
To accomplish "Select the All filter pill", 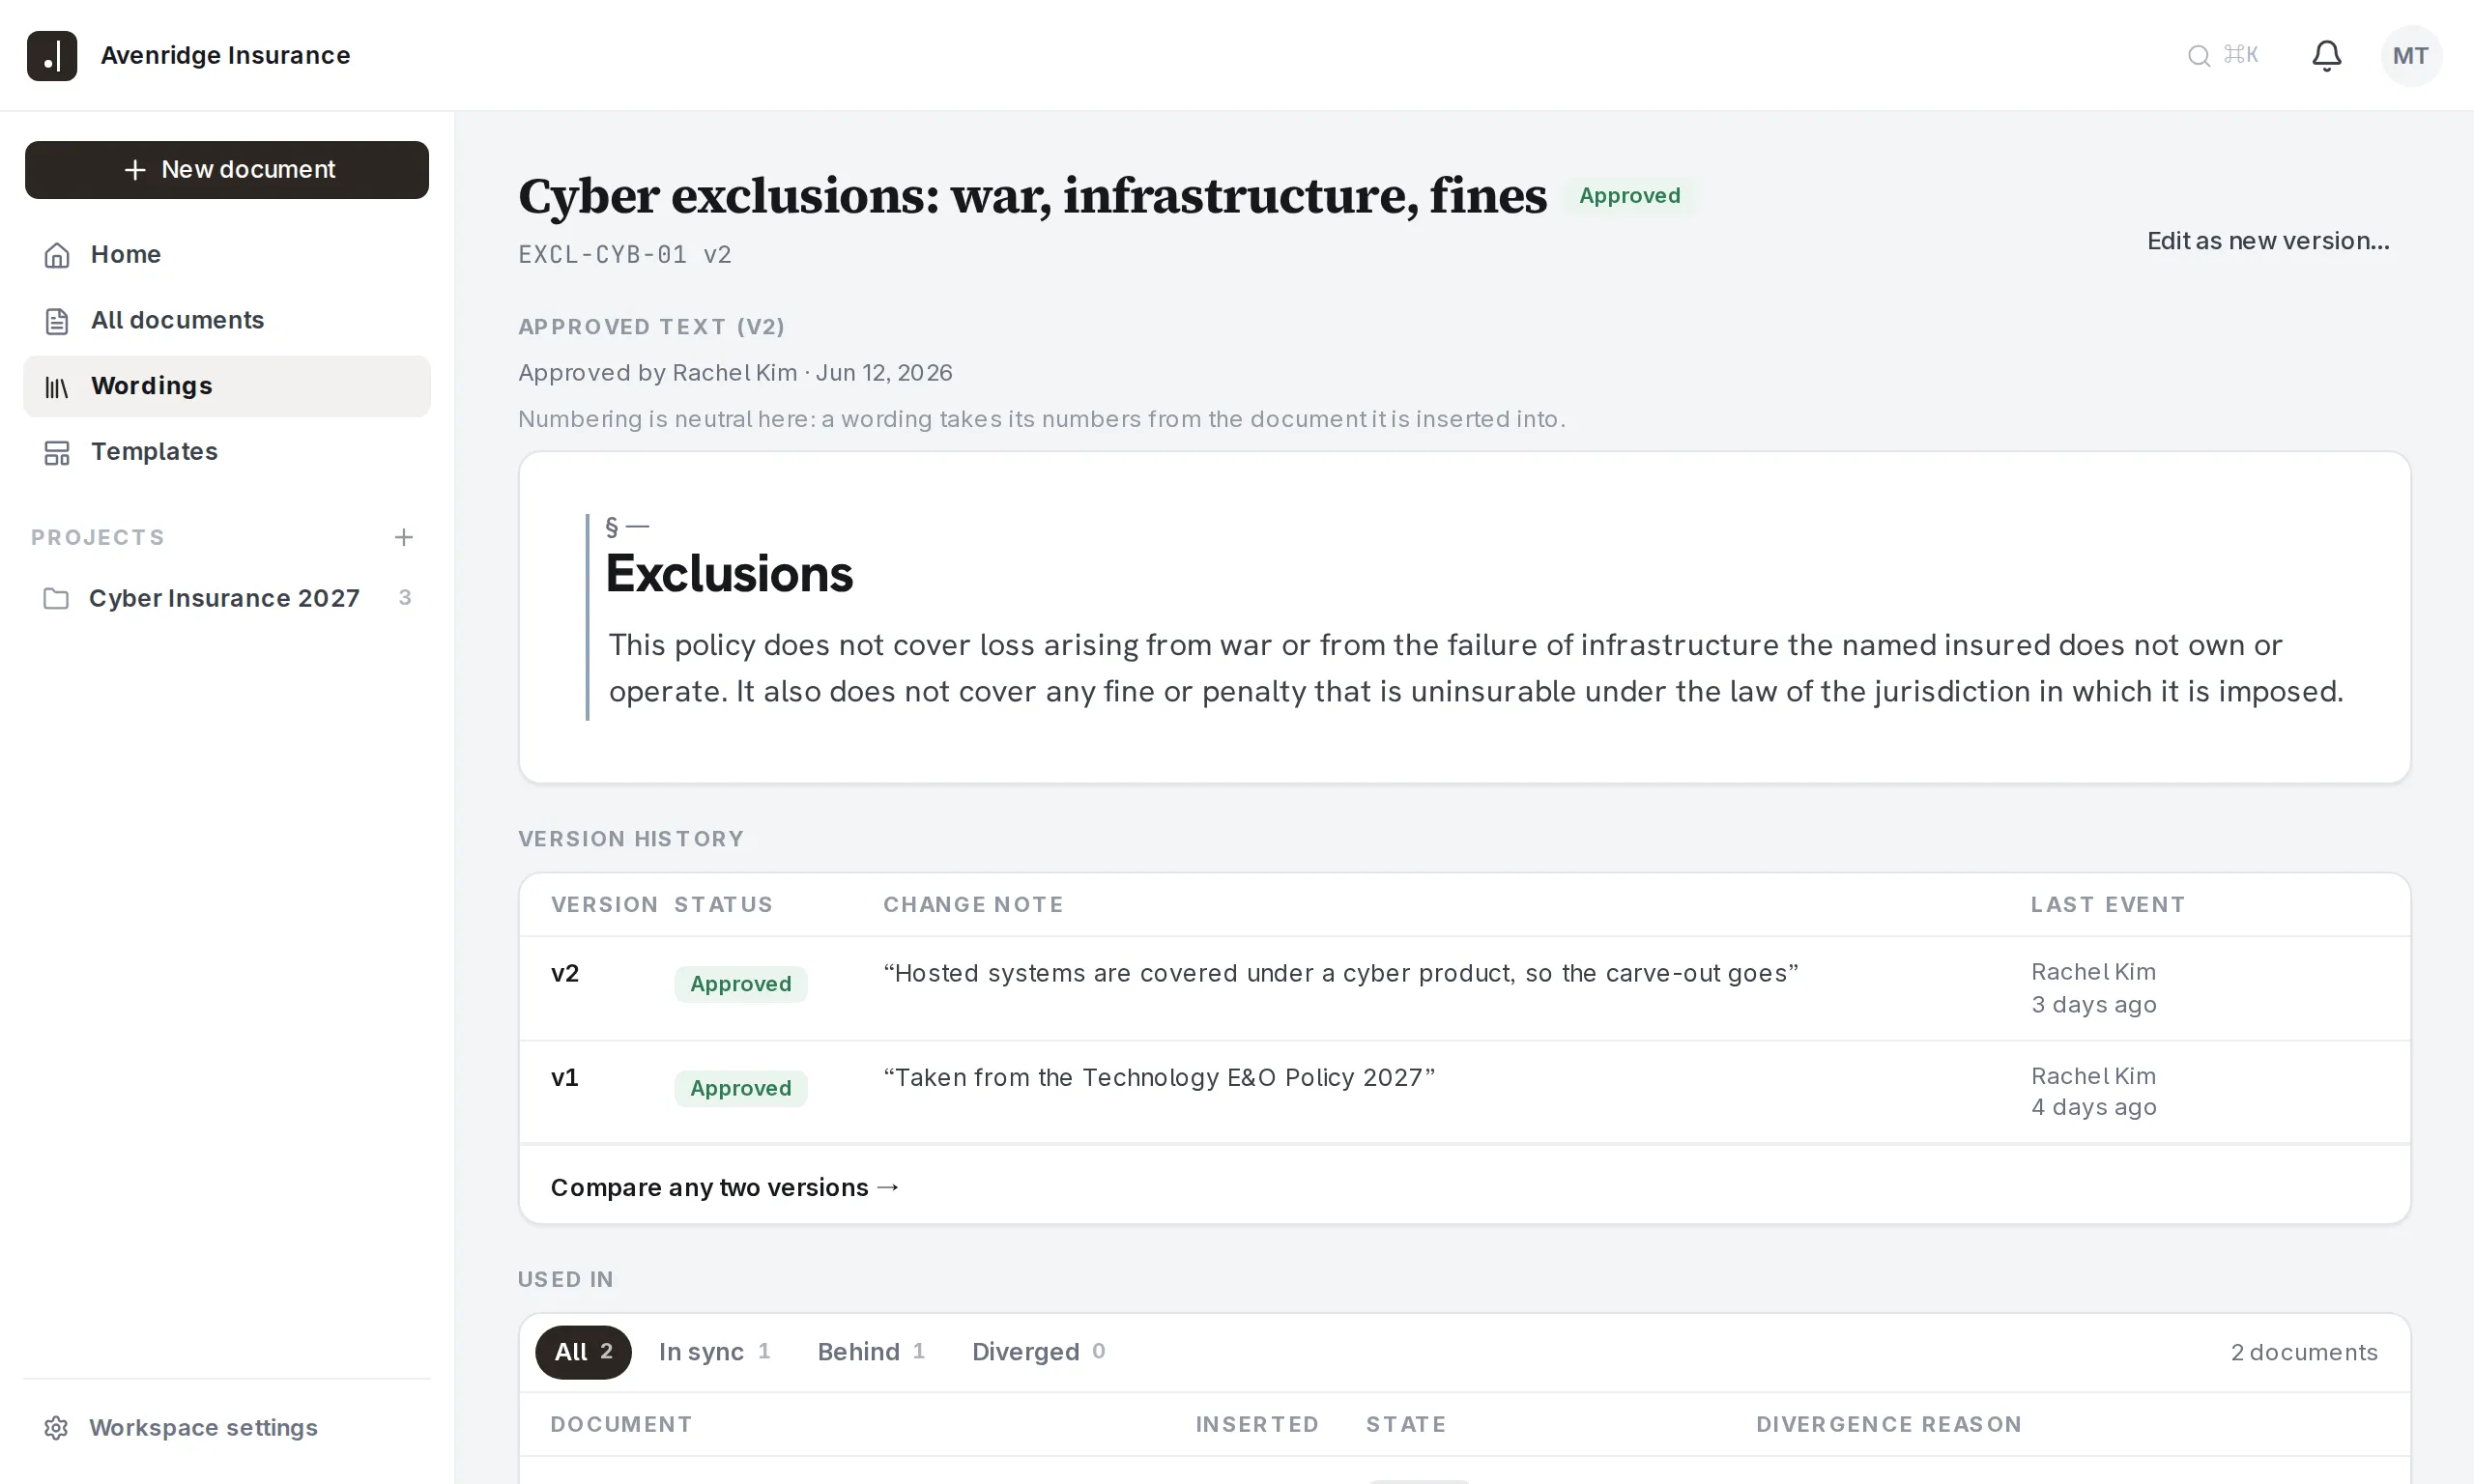I will pyautogui.click(x=583, y=1352).
